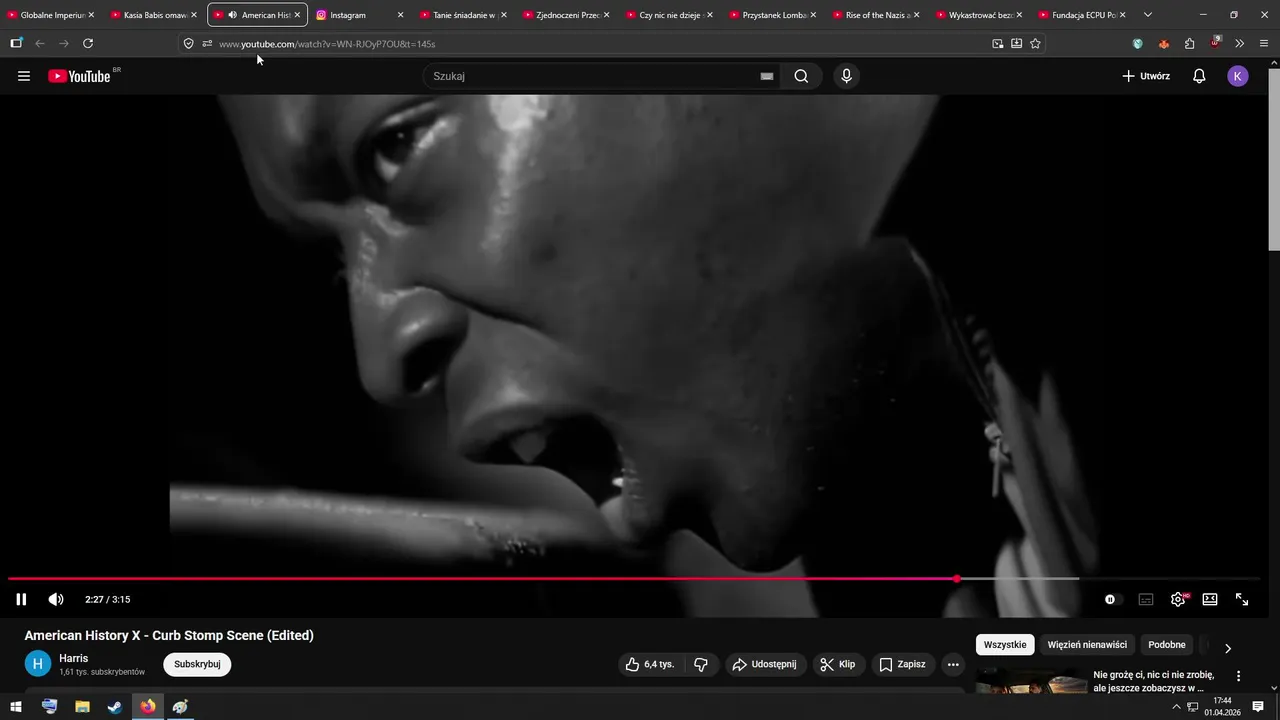Go to the YouTube home logo
1280x720 pixels.
pyautogui.click(x=80, y=76)
